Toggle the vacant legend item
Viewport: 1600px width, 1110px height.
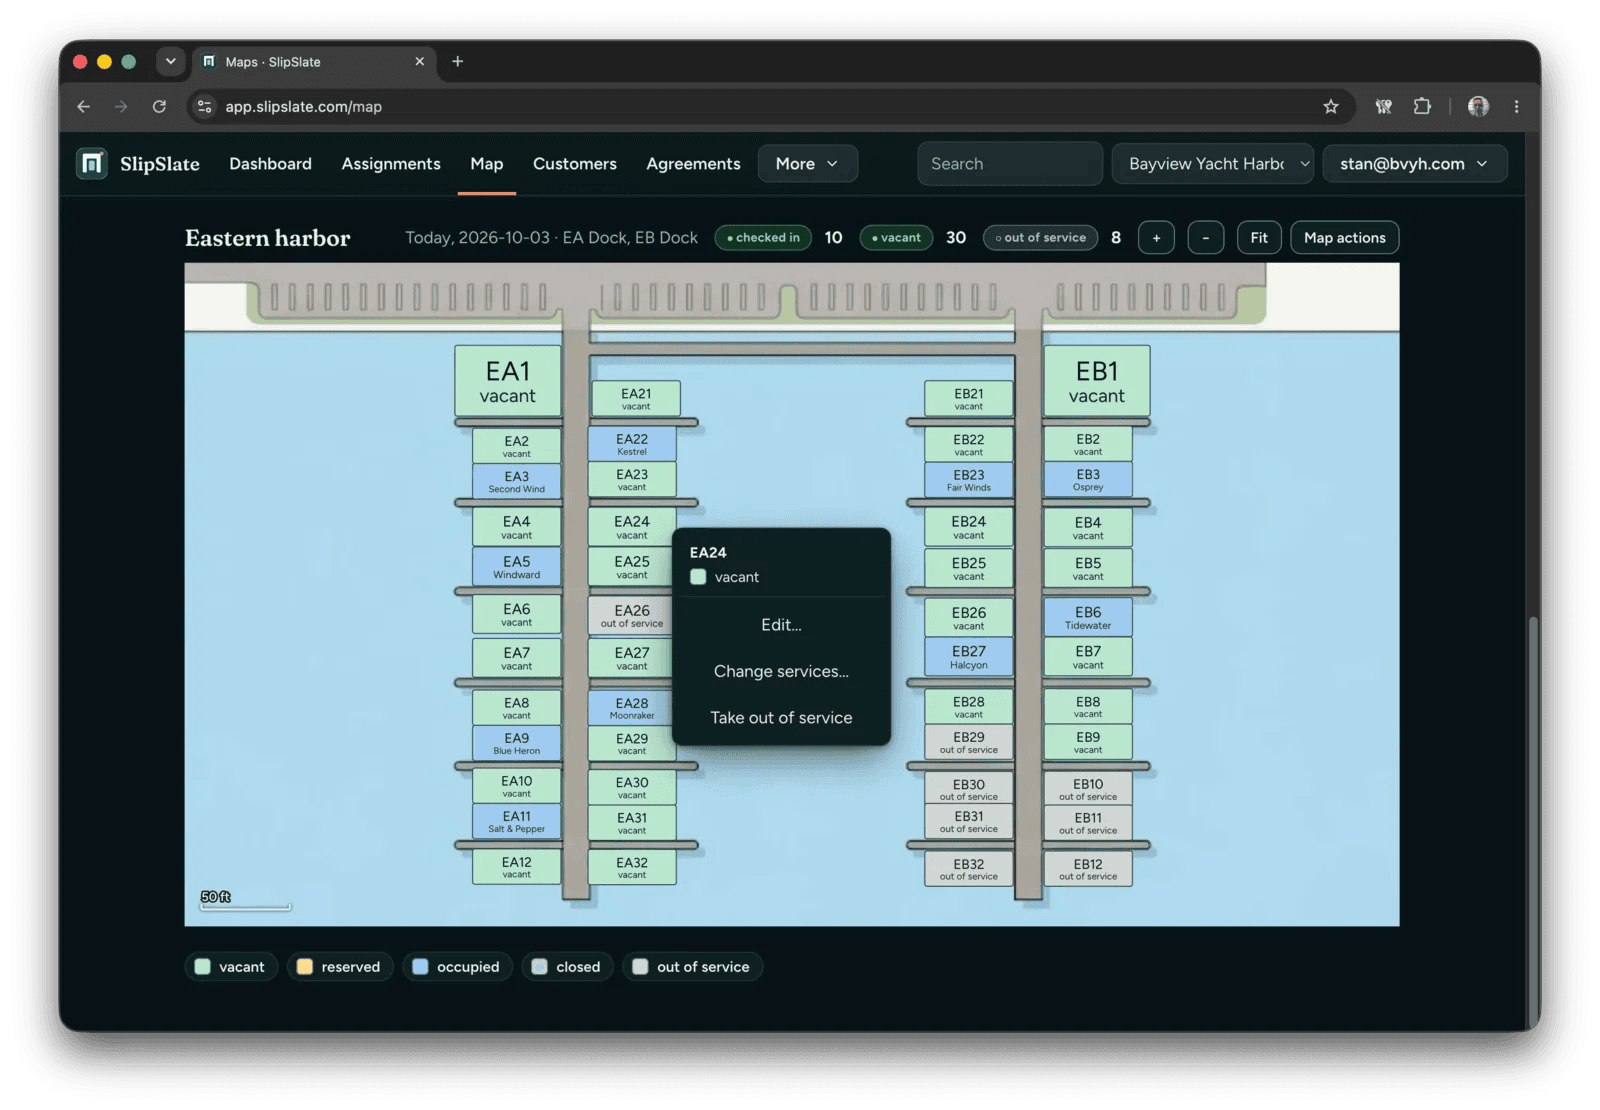[231, 966]
